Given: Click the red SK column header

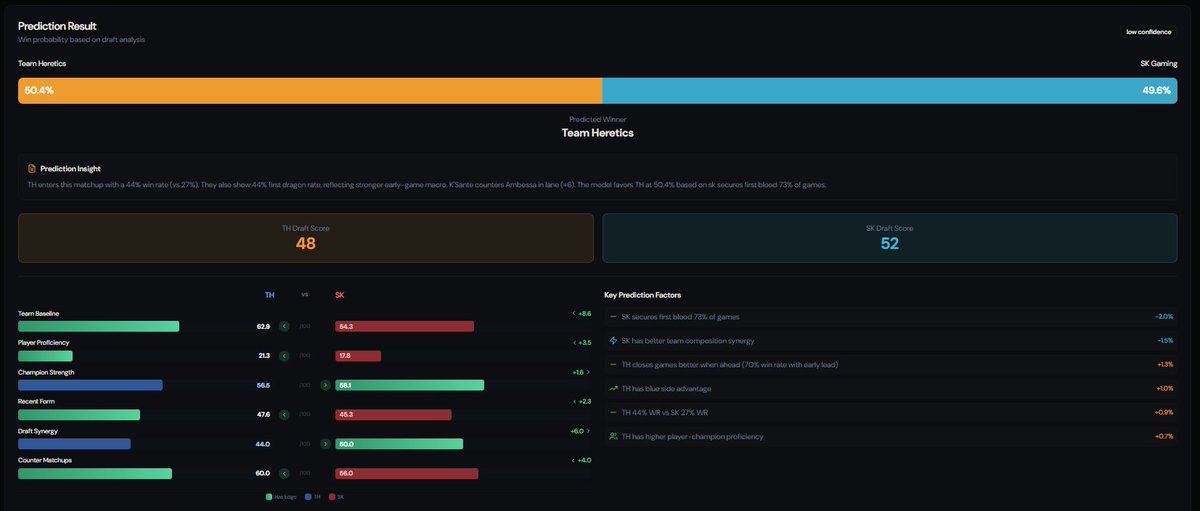Looking at the screenshot, I should 340,296.
